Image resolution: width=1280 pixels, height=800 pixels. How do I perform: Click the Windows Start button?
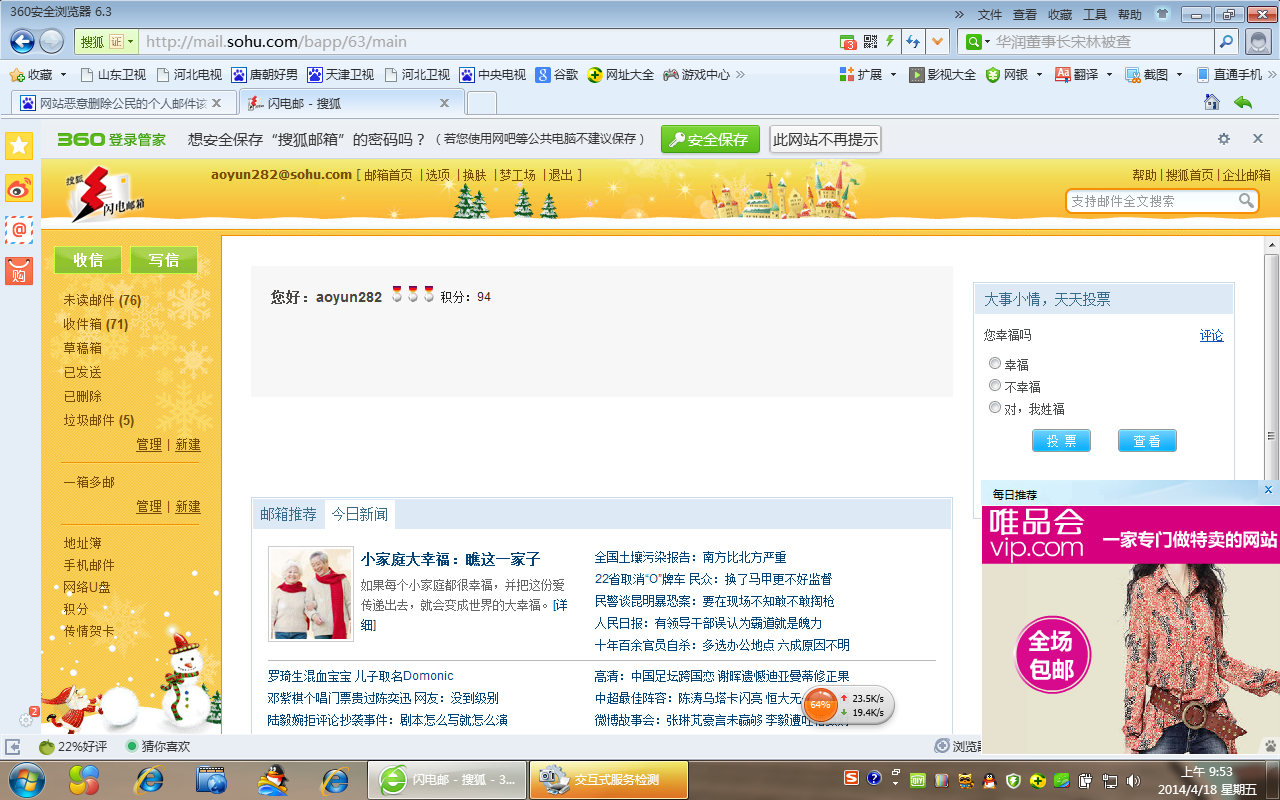click(25, 779)
